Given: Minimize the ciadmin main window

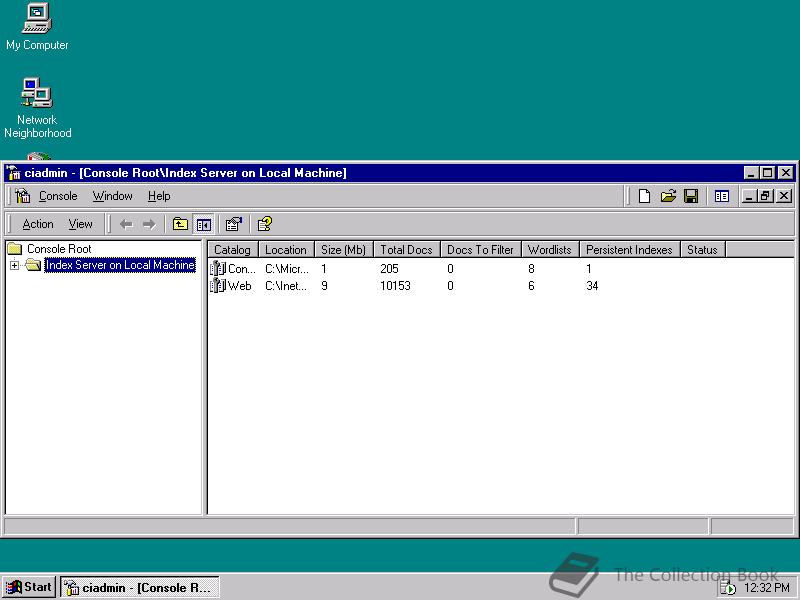Looking at the screenshot, I should (x=751, y=173).
